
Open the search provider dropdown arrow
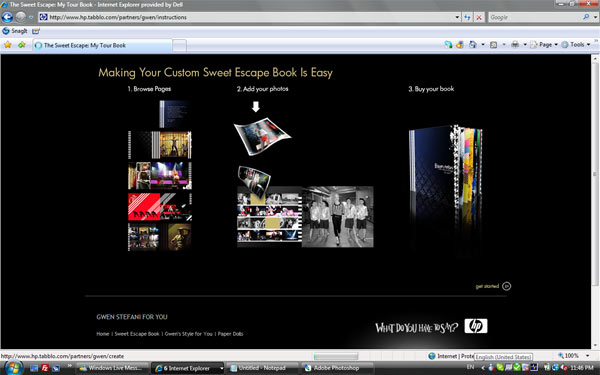pos(595,17)
